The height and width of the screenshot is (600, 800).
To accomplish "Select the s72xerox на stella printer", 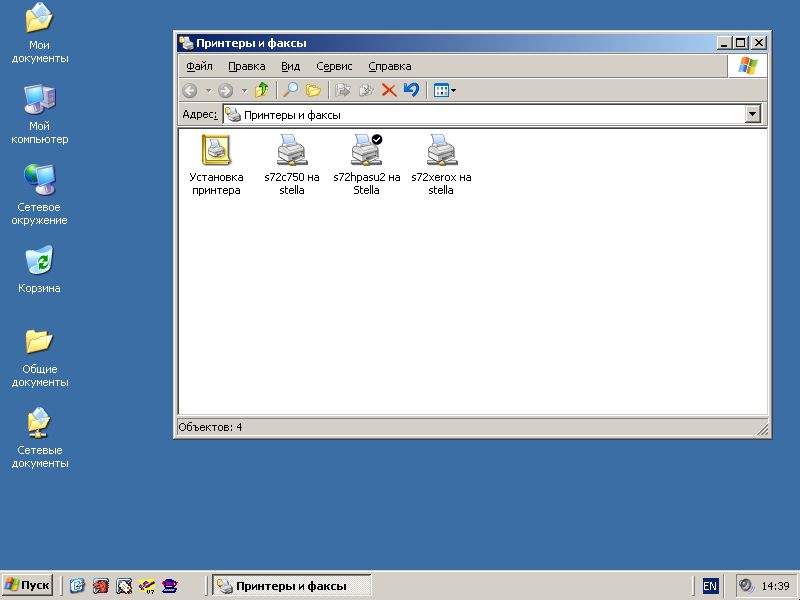I will click(x=441, y=151).
